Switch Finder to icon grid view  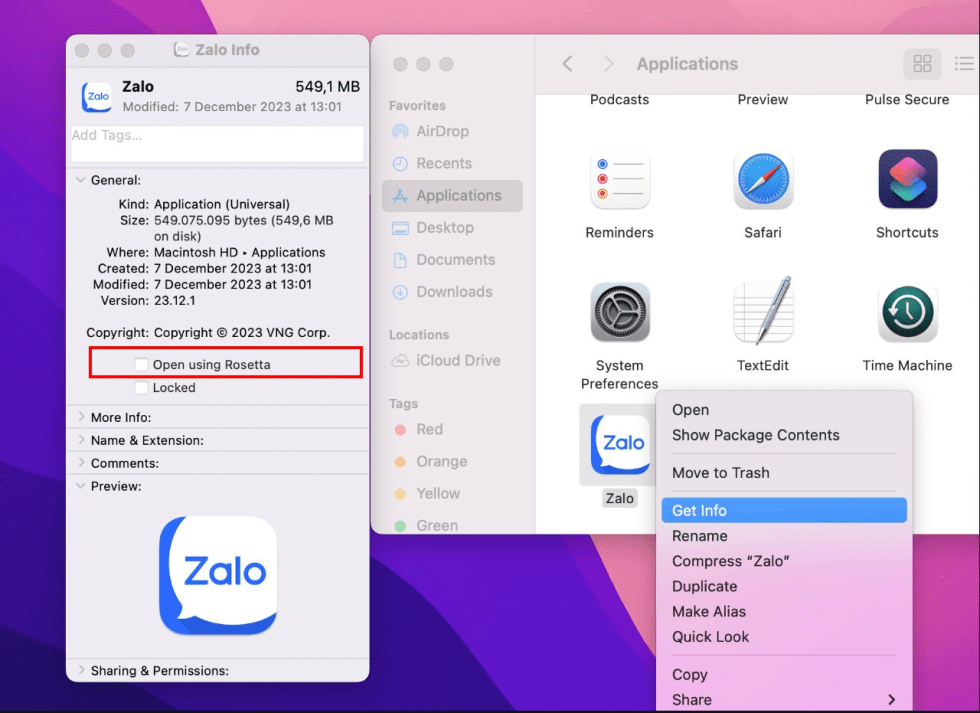pos(922,64)
